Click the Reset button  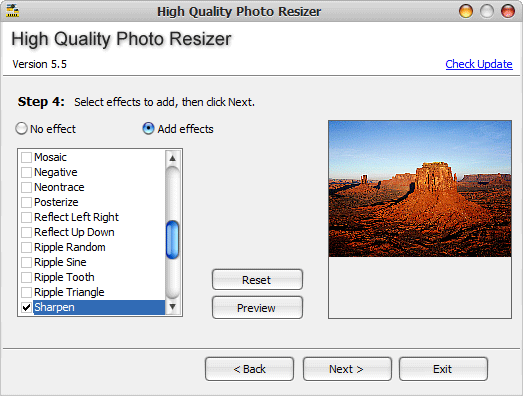click(x=257, y=280)
